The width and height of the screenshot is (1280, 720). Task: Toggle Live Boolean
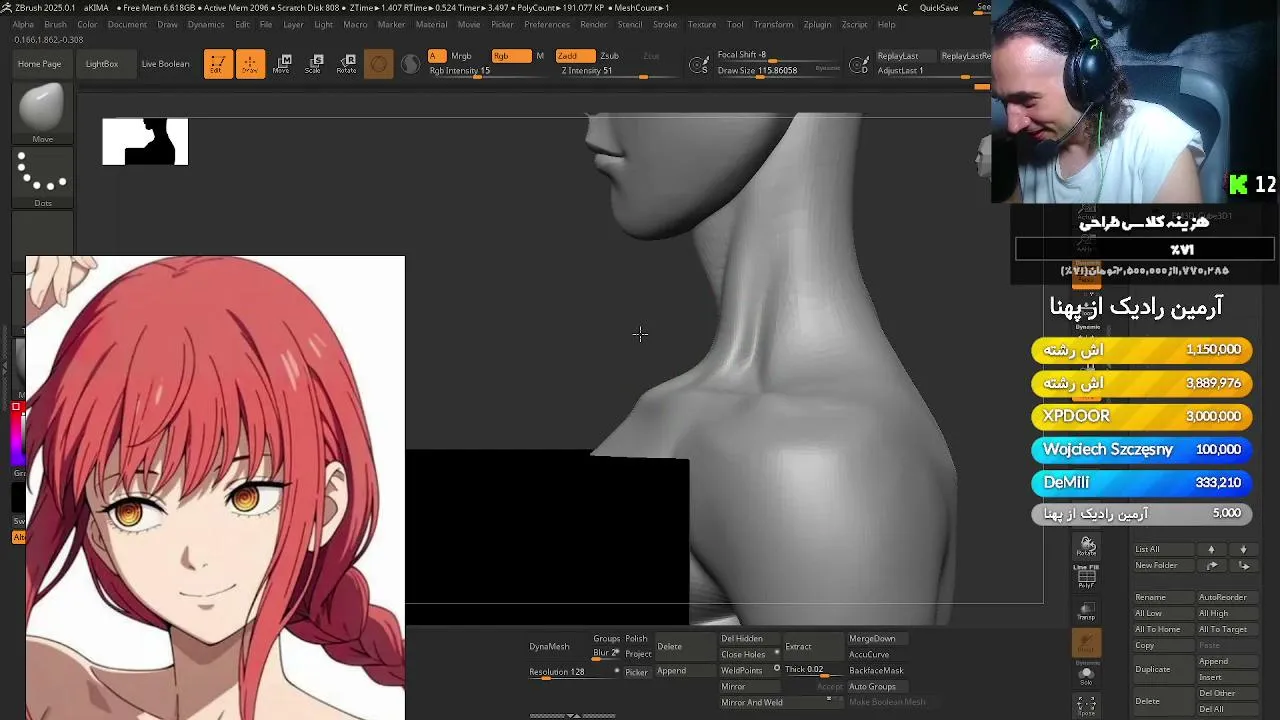(165, 64)
